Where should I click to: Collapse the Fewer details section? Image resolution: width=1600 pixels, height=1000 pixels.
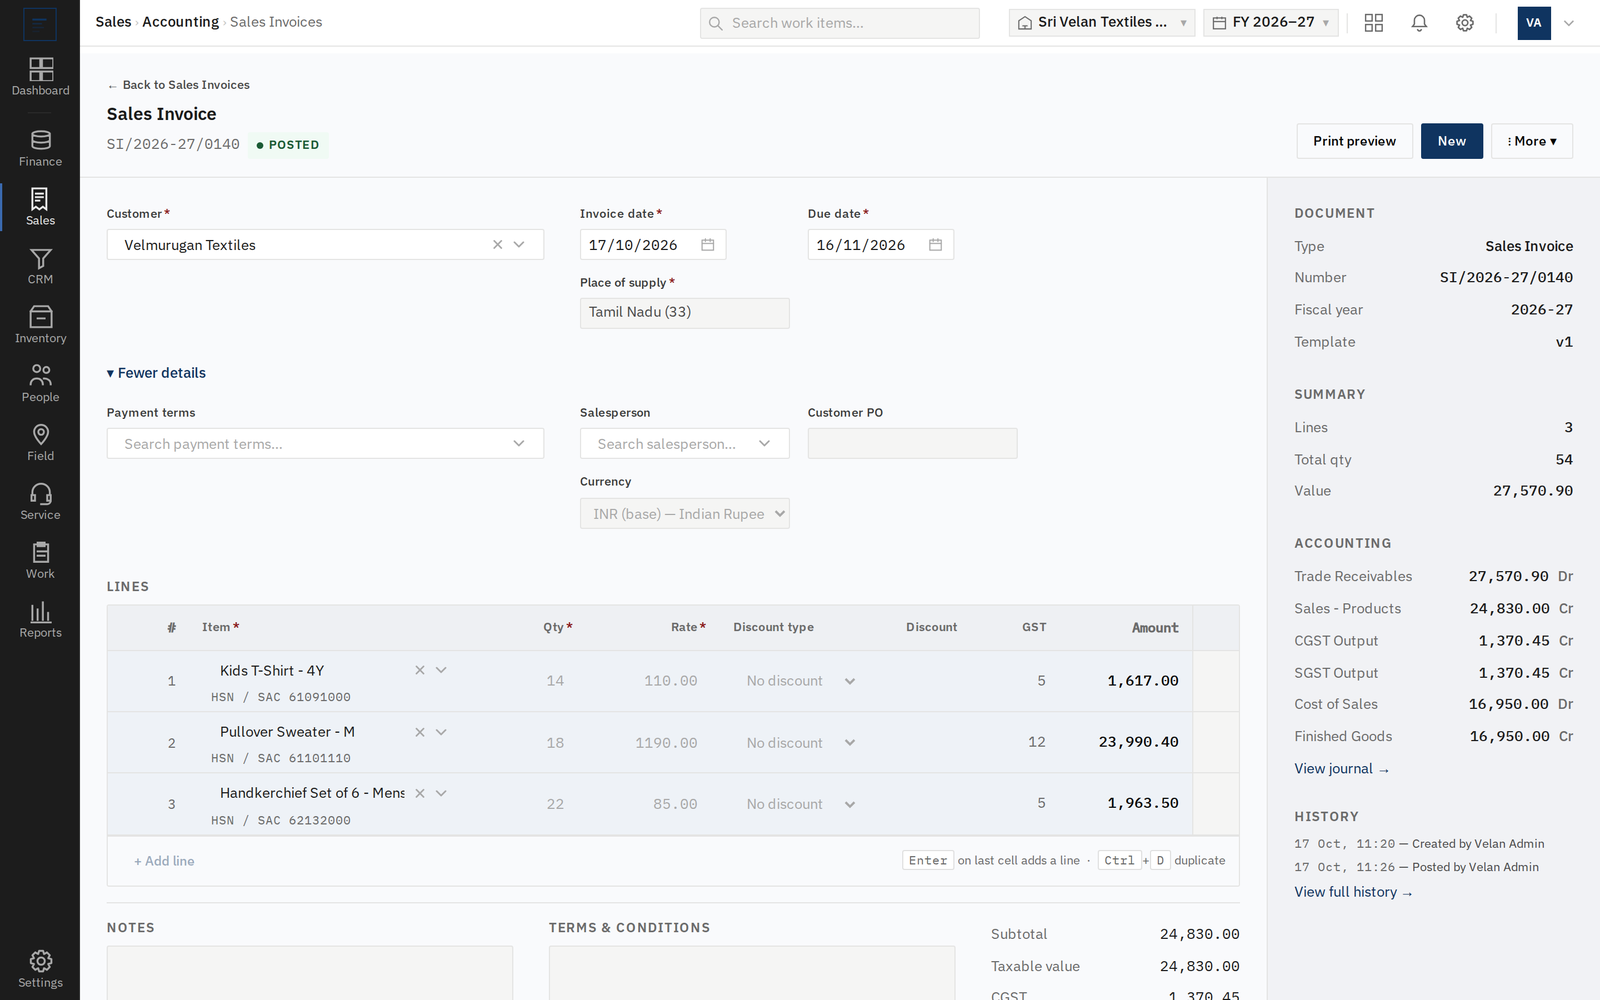(x=156, y=373)
